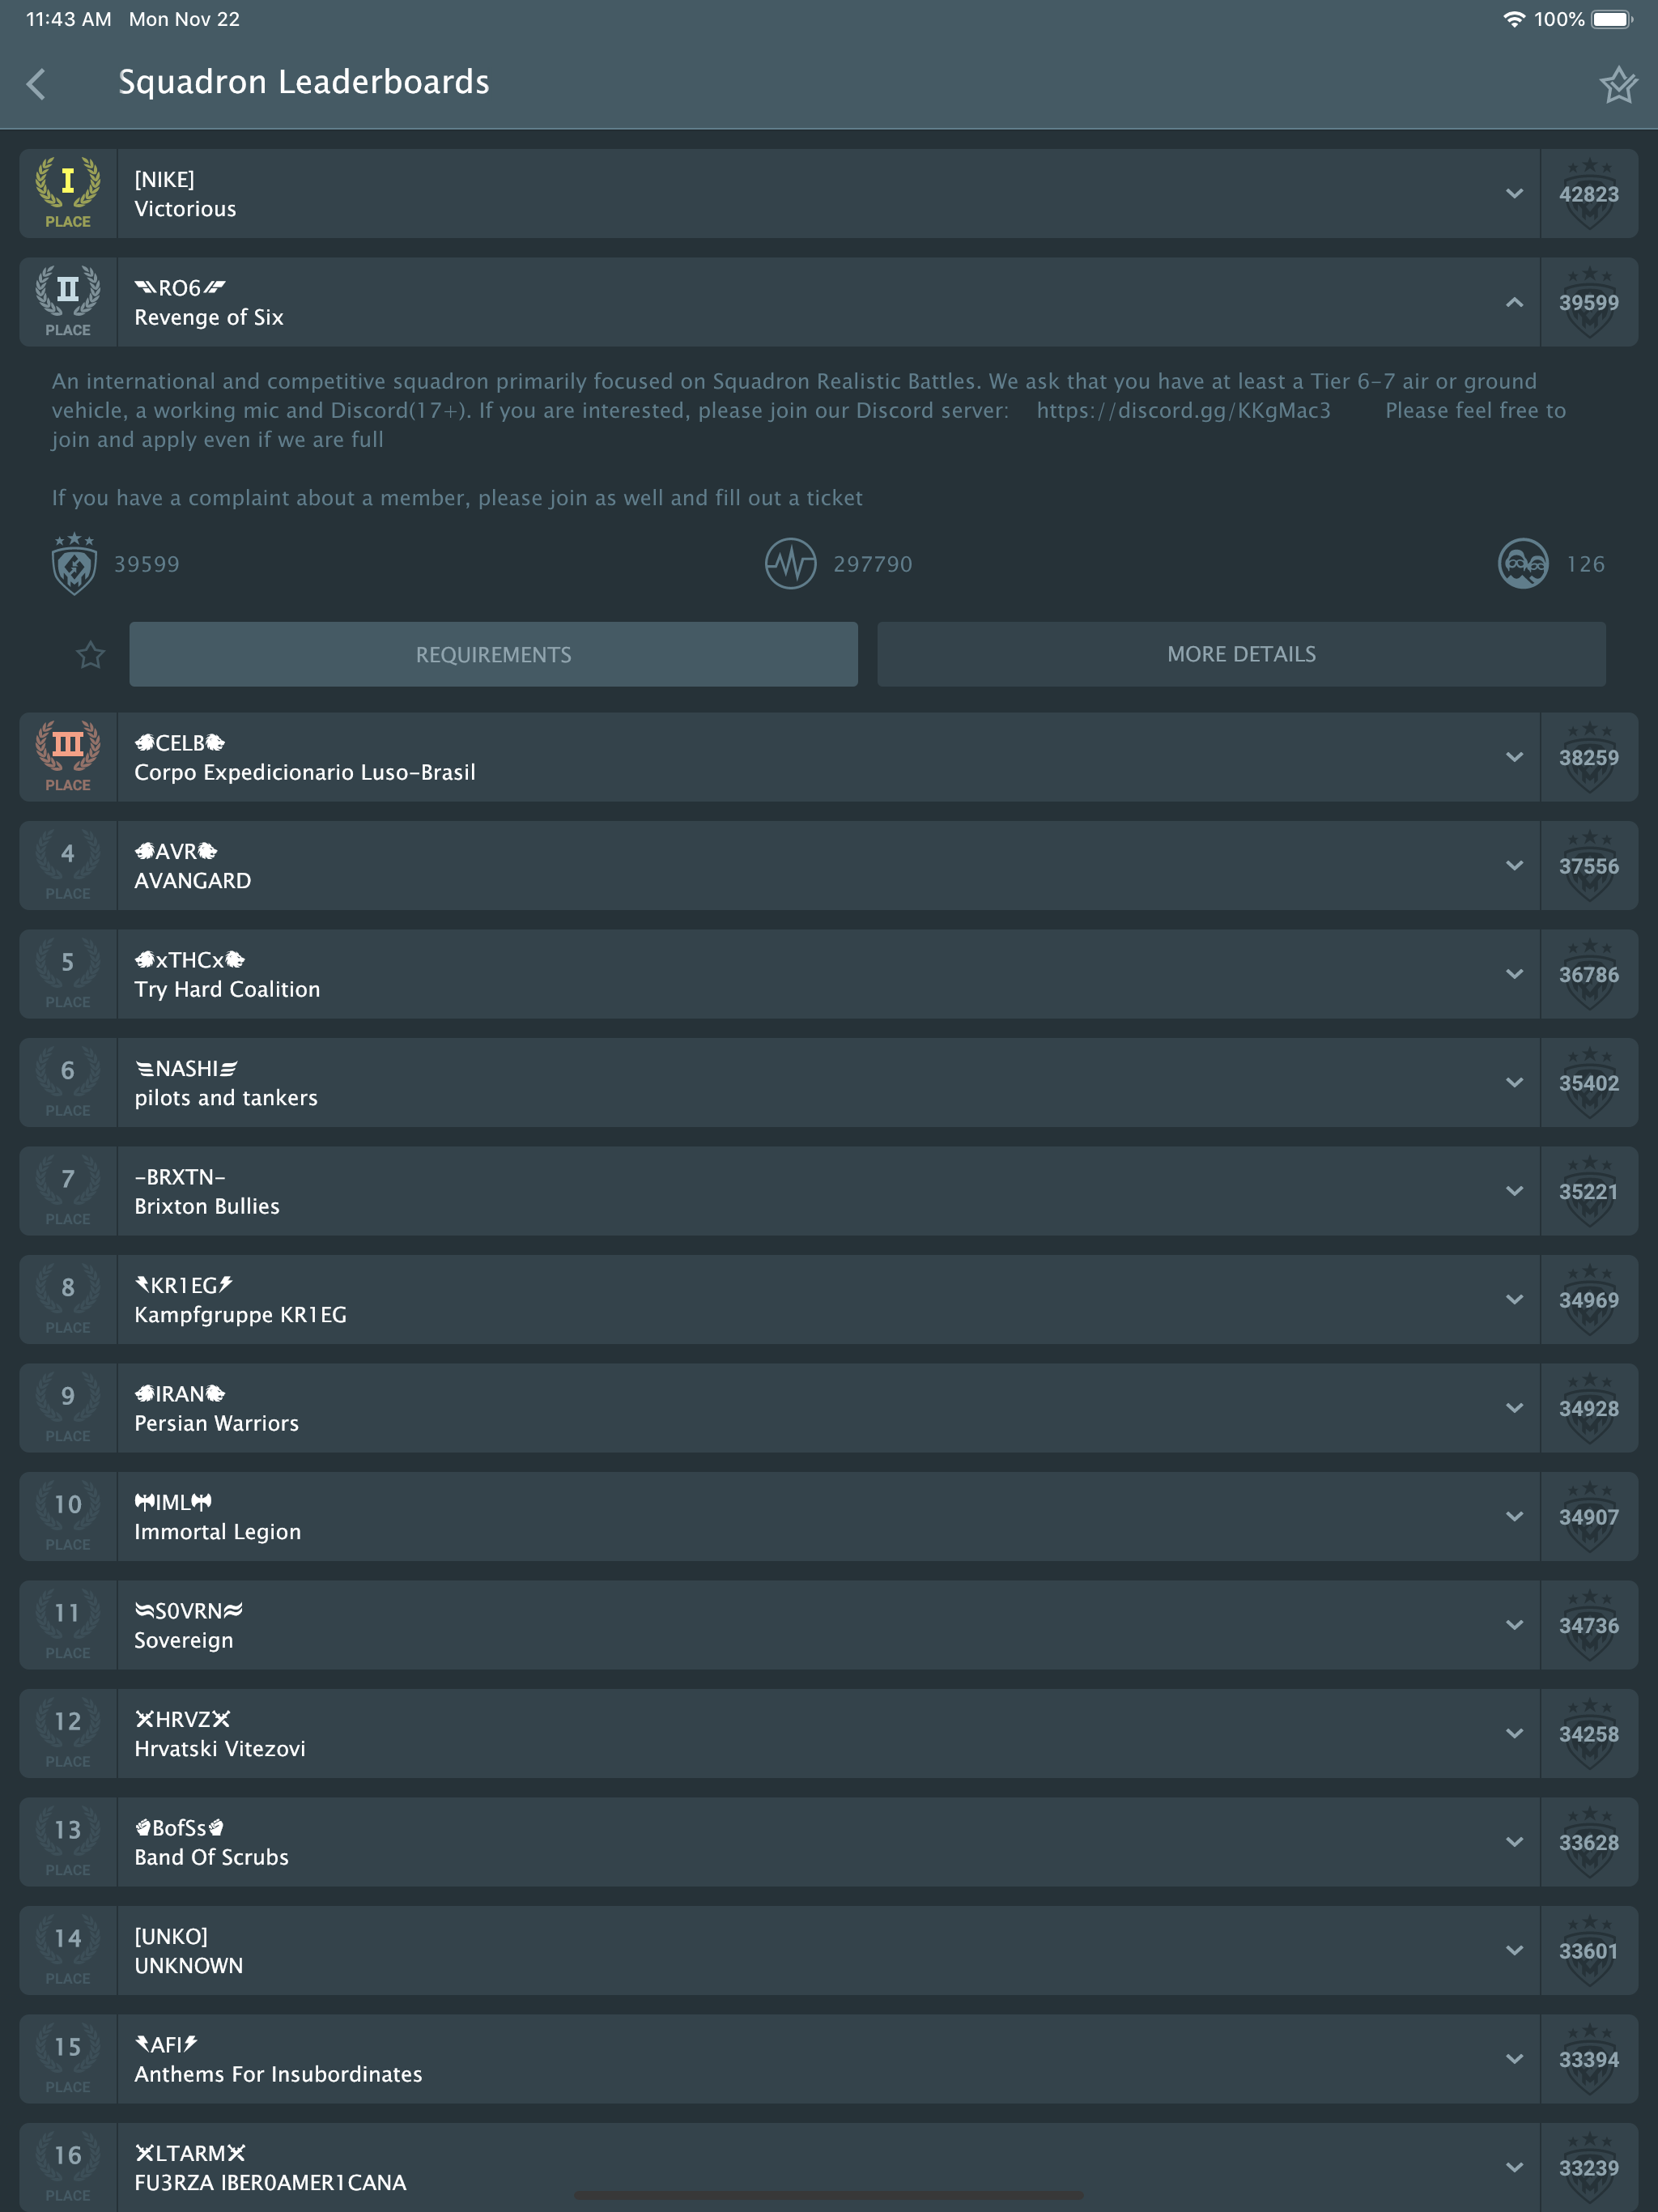Tap the second place laurel badge
The height and width of the screenshot is (2212, 1658).
click(x=68, y=302)
